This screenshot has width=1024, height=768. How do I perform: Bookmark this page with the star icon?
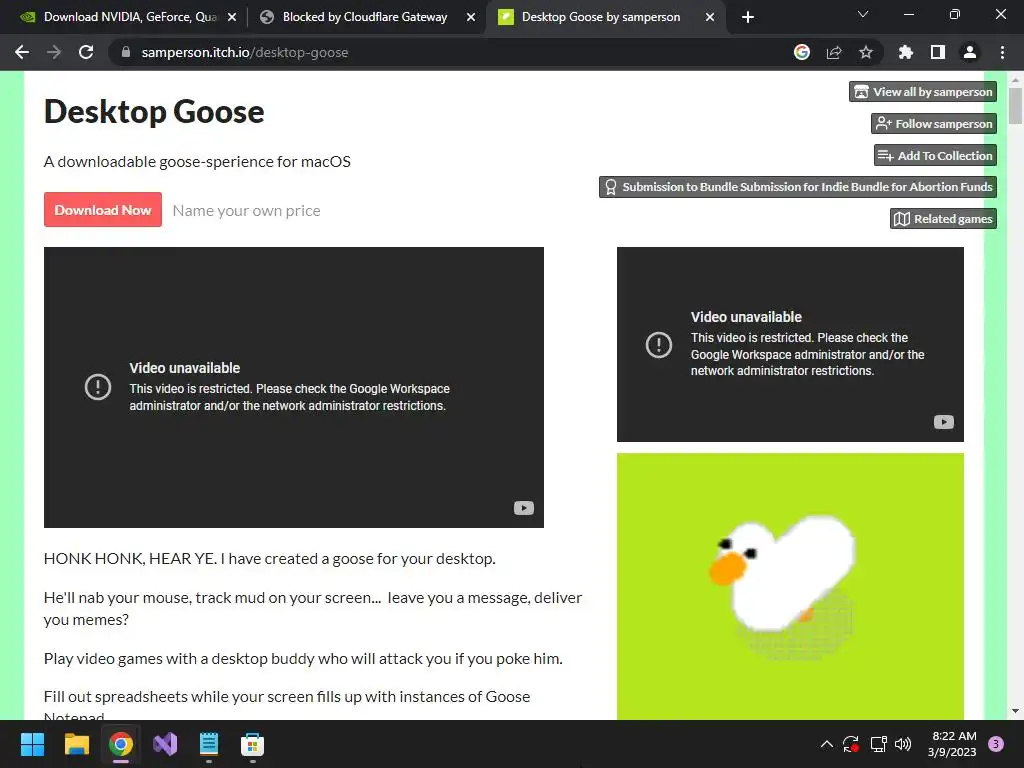click(x=866, y=52)
